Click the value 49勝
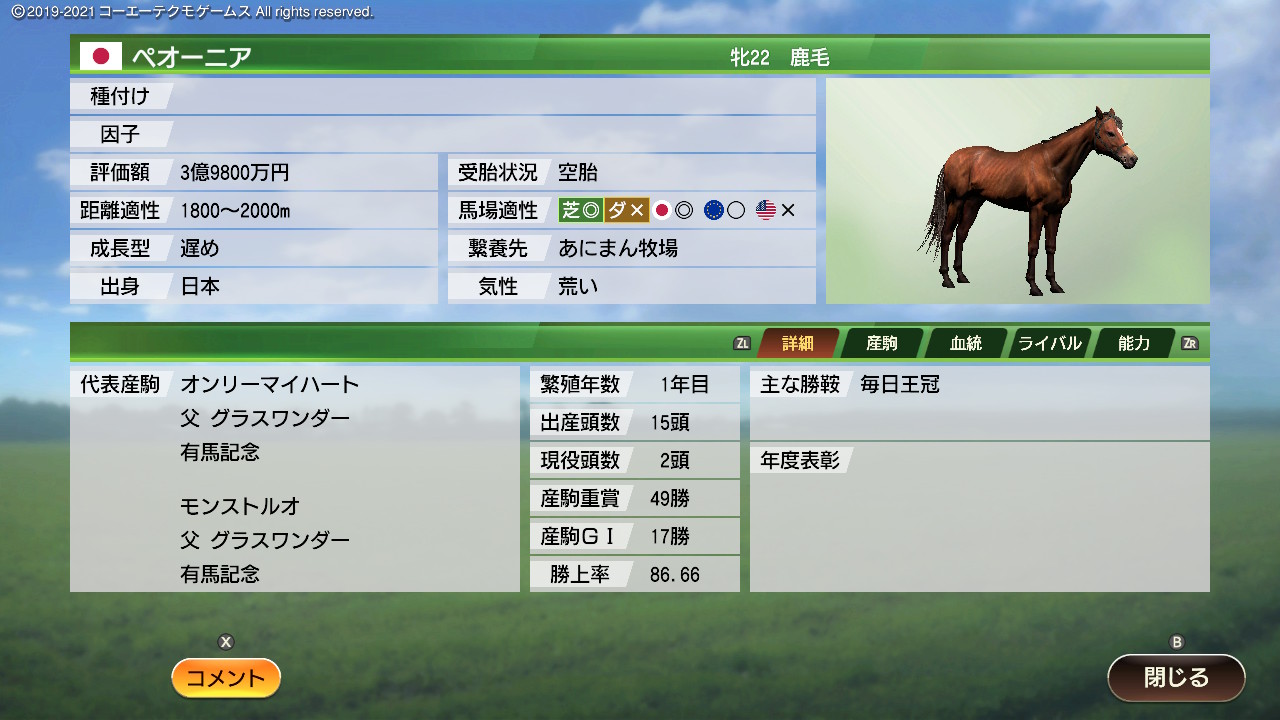Image resolution: width=1280 pixels, height=720 pixels. [670, 499]
